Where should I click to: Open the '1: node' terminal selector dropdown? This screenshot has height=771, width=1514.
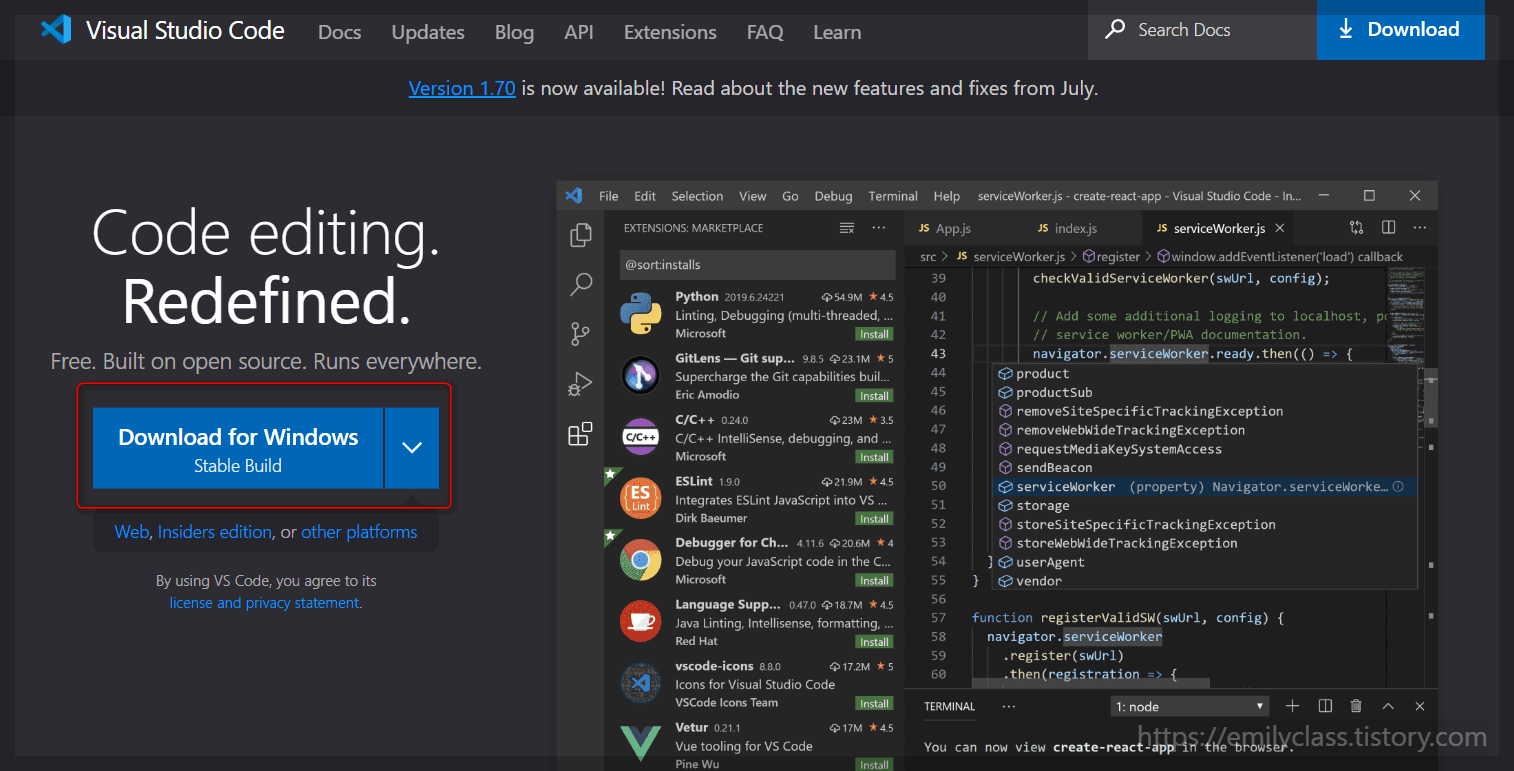[x=1190, y=707]
